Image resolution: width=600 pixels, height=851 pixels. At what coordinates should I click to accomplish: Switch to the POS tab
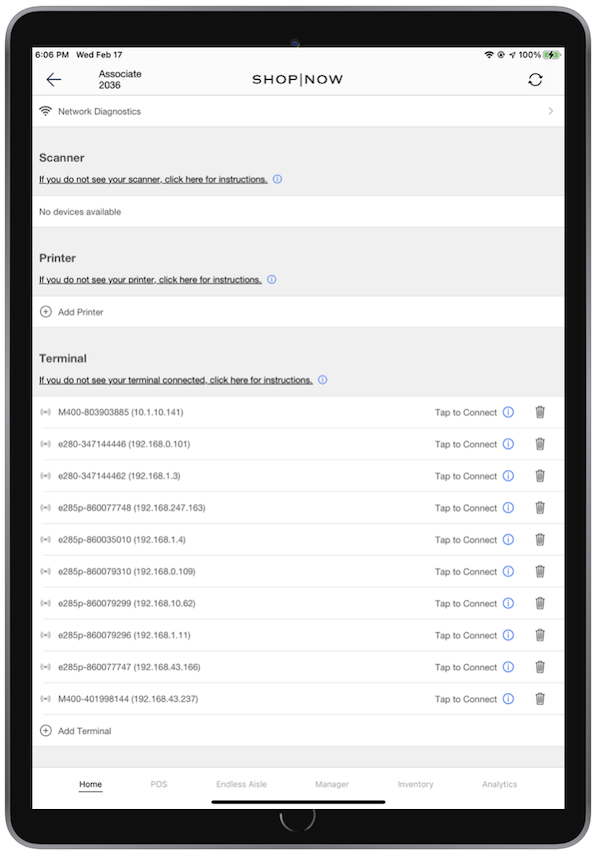pos(159,784)
